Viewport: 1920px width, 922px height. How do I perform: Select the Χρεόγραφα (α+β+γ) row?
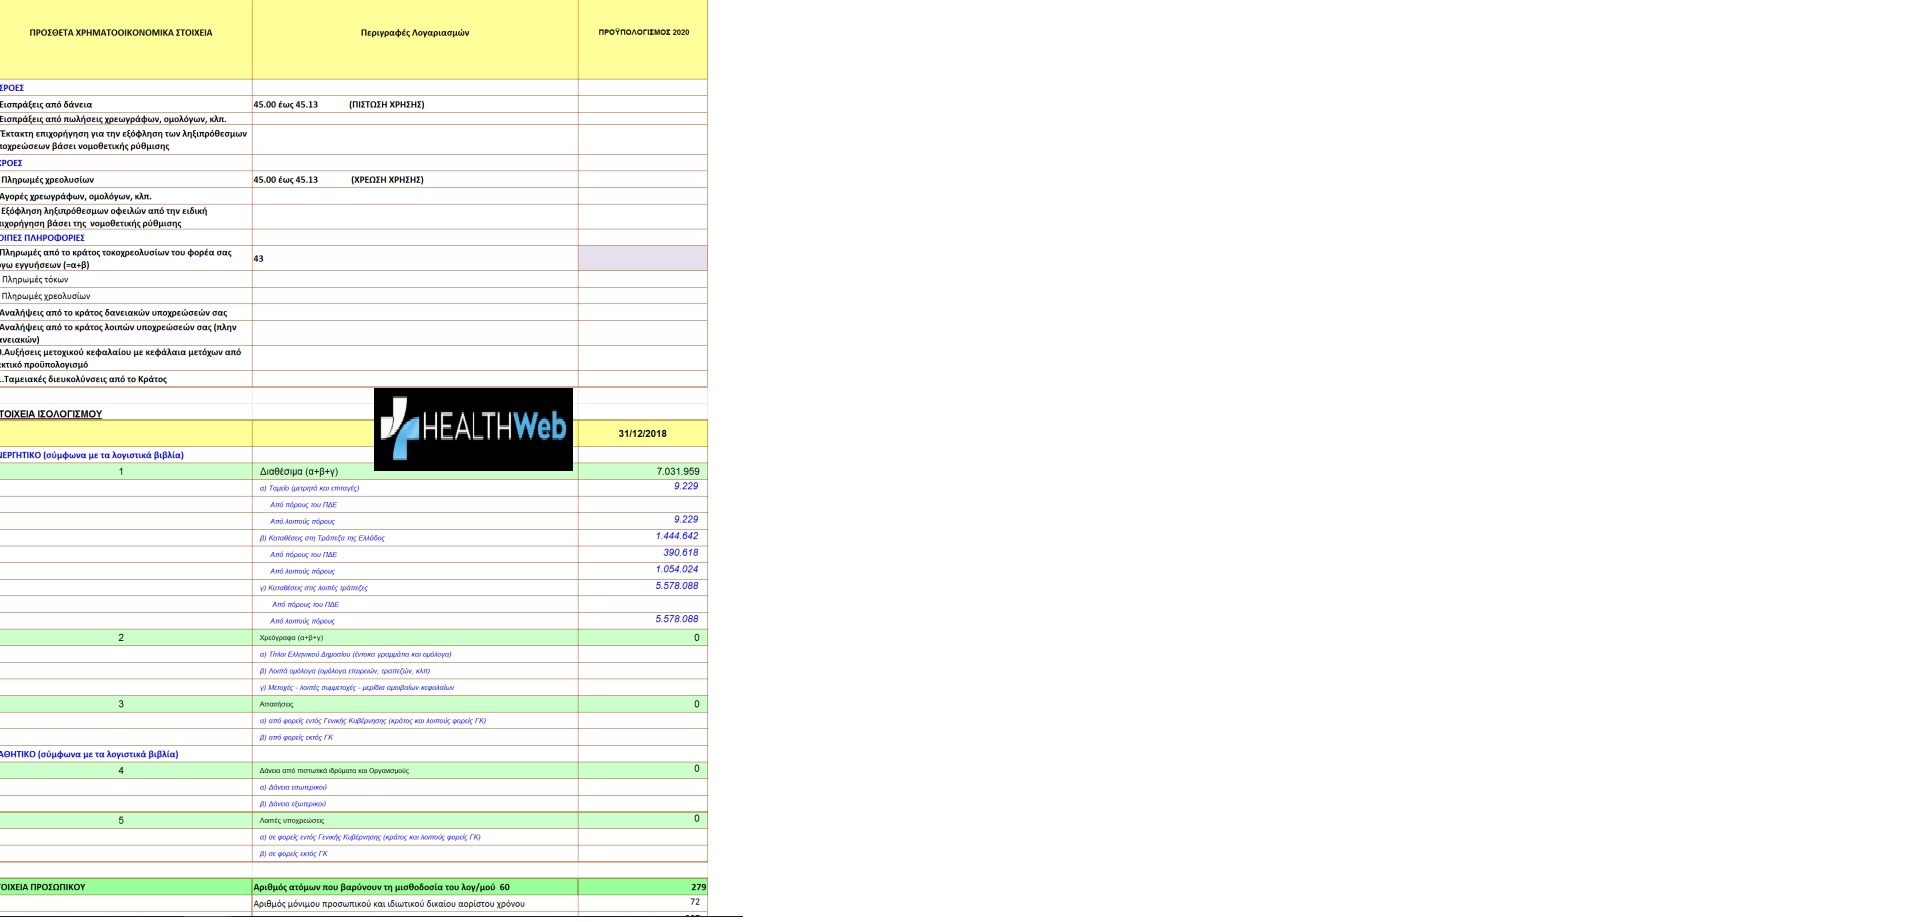tap(353, 637)
